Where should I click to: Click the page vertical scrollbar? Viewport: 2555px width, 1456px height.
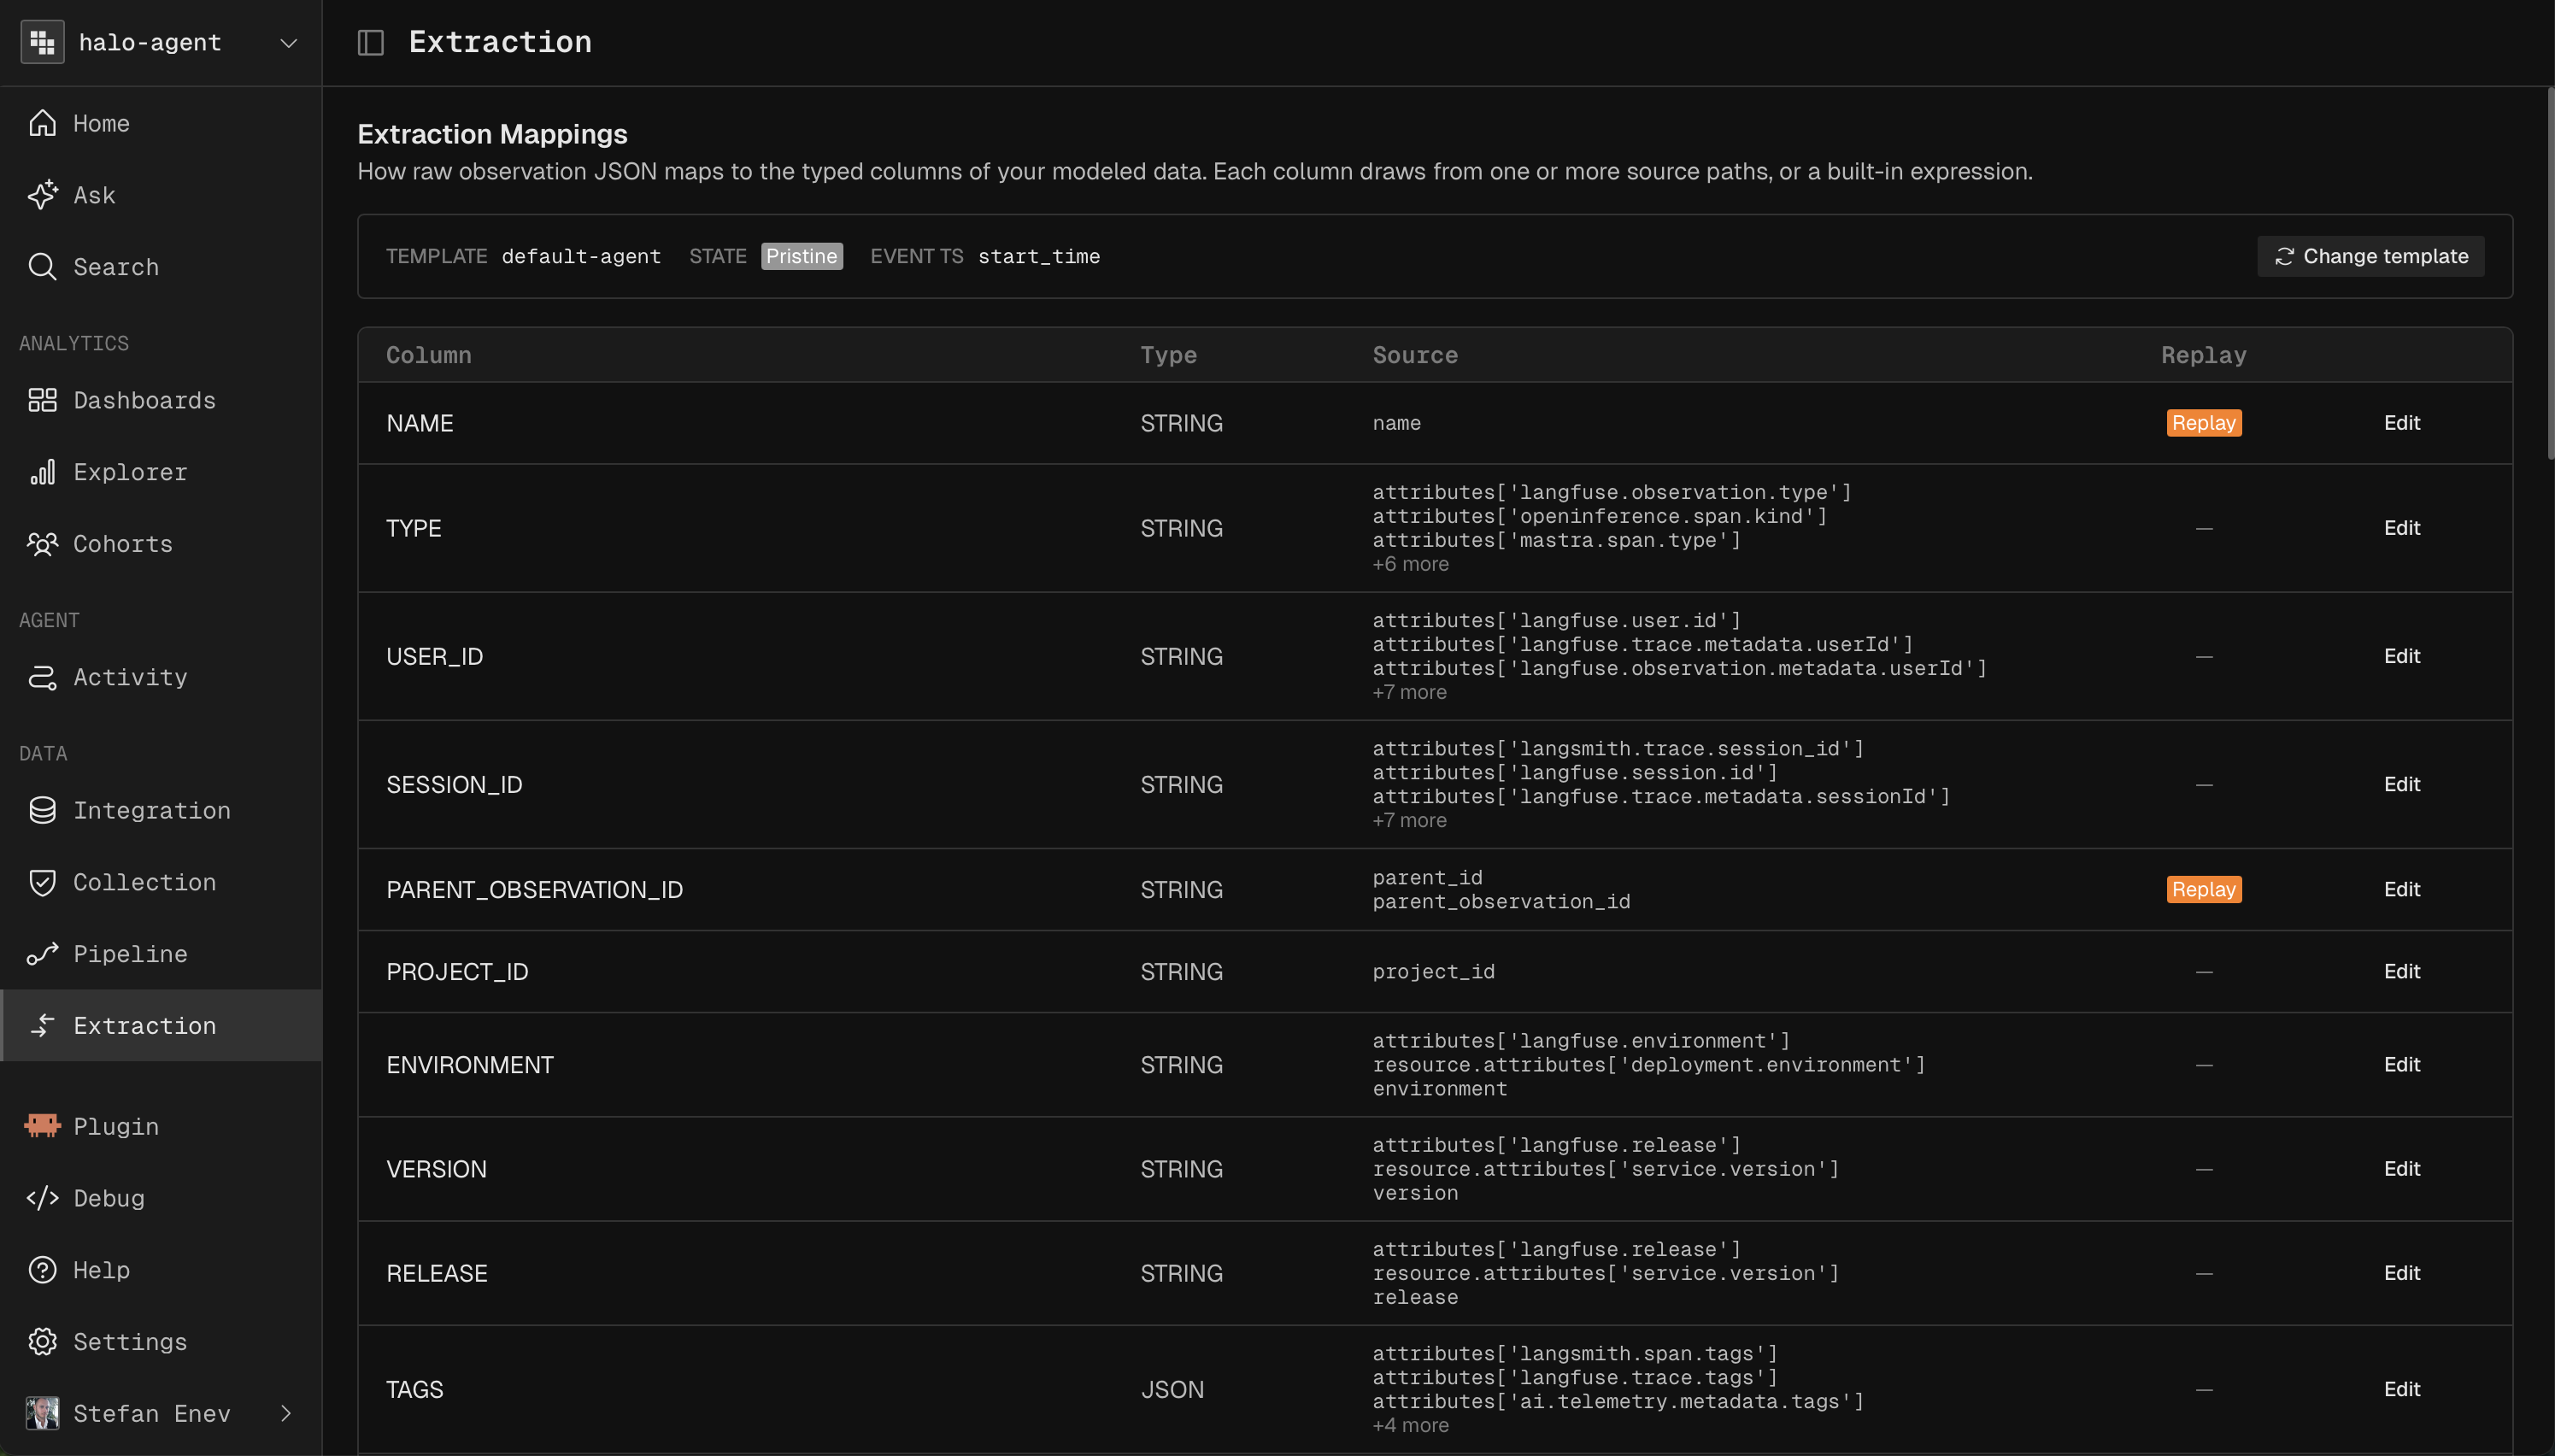(2550, 273)
